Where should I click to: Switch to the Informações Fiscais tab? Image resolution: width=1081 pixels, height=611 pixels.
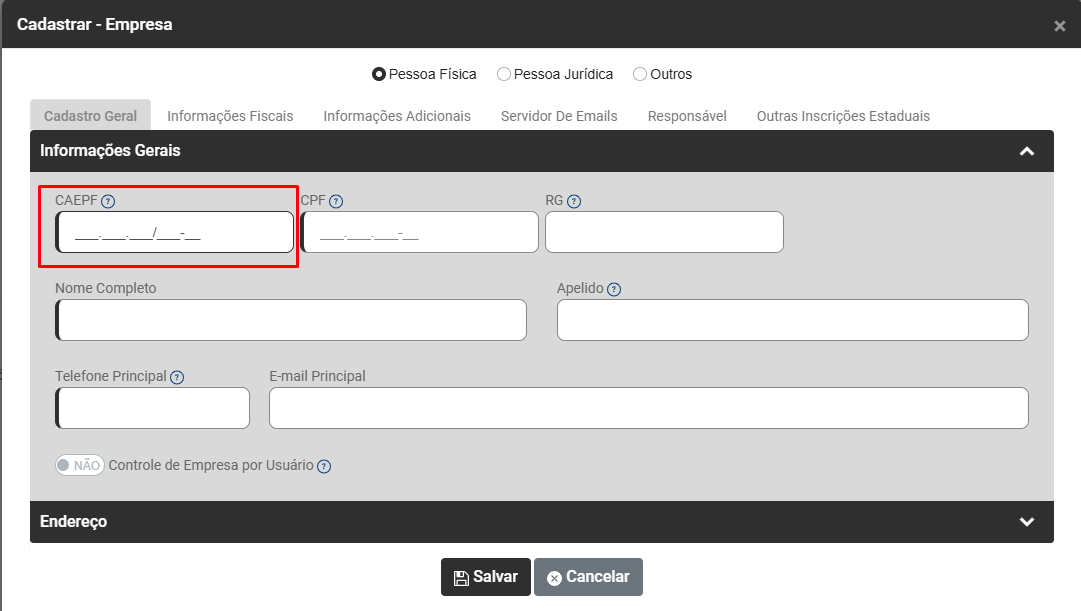tap(230, 116)
